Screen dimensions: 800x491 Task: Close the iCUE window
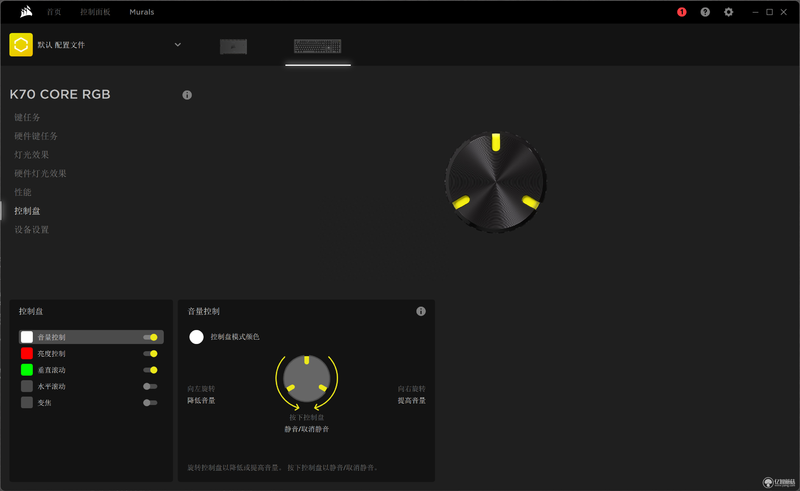pos(784,12)
